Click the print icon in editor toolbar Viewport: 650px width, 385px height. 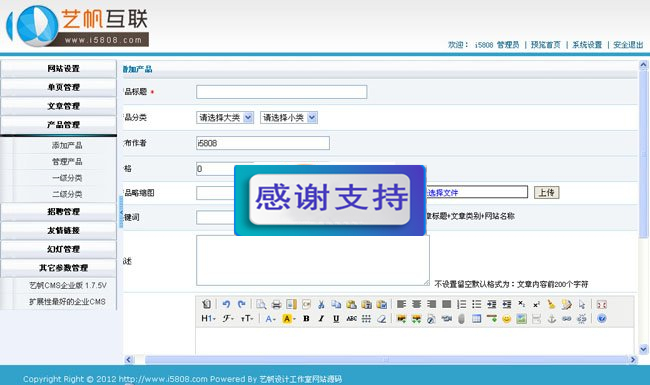tap(276, 305)
